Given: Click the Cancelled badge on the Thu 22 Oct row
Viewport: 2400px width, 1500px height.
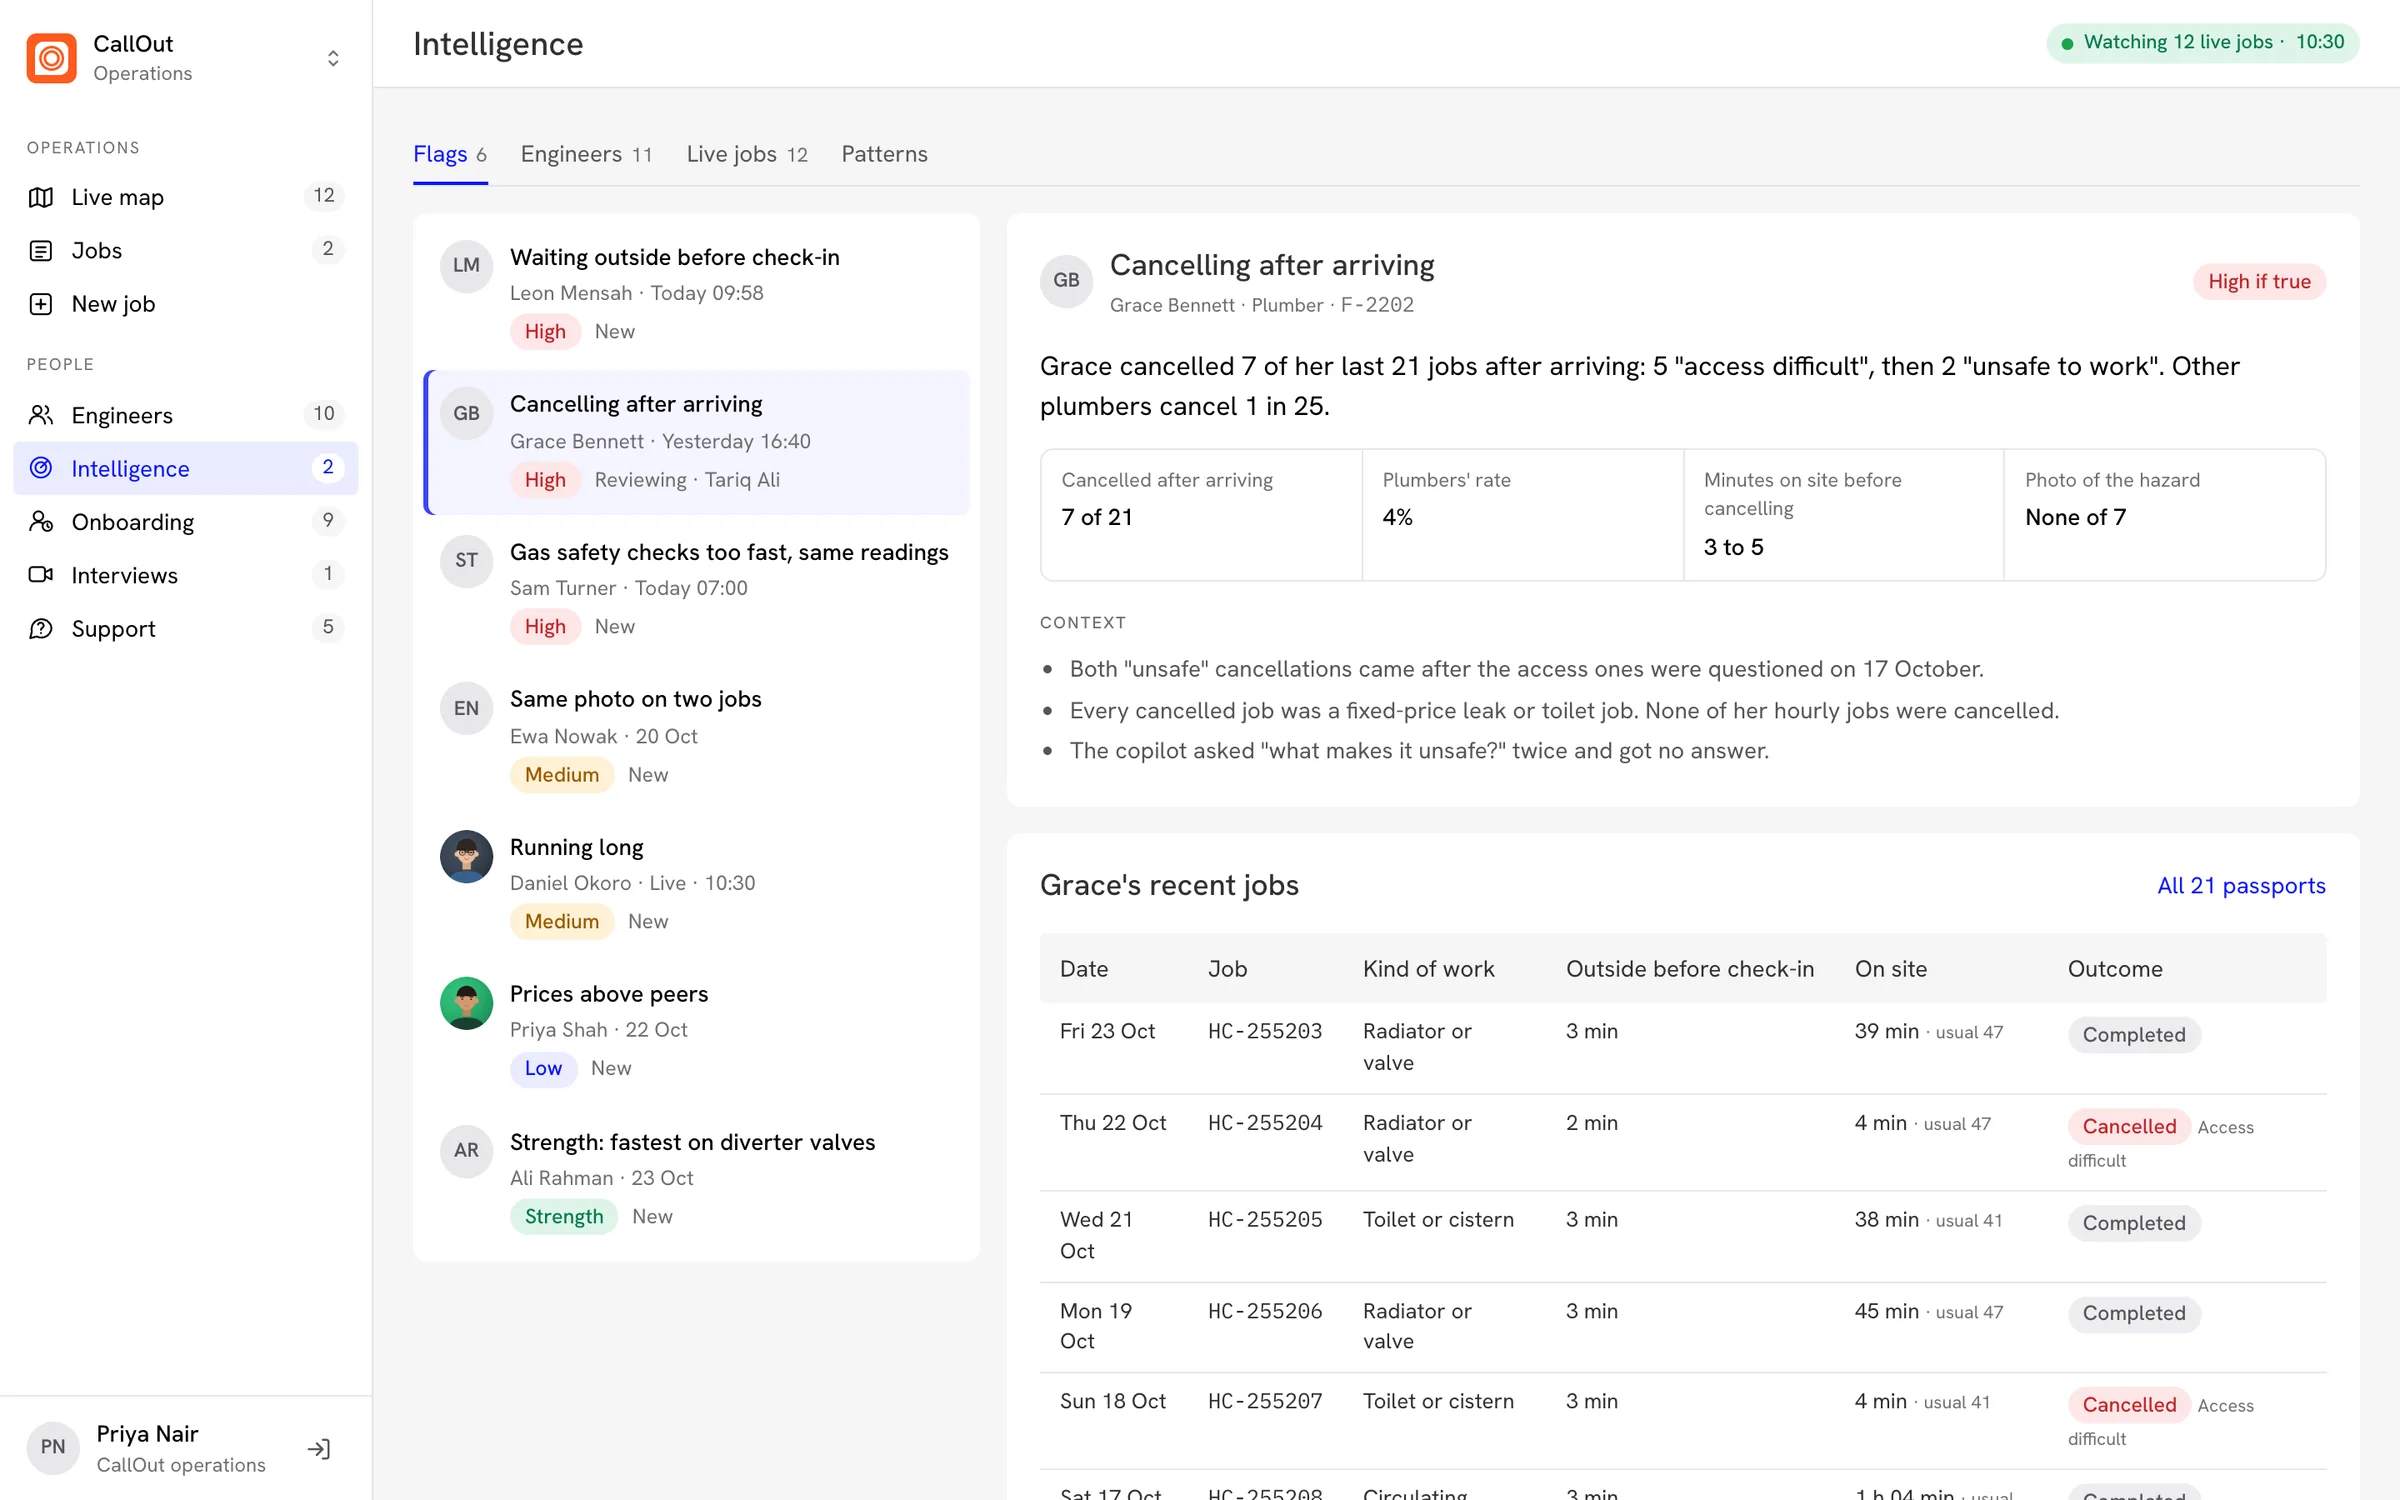Looking at the screenshot, I should click(2129, 1127).
